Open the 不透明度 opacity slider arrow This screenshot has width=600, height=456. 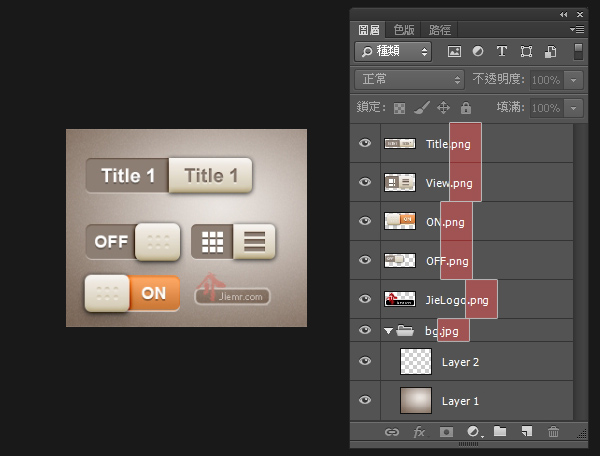[x=573, y=80]
